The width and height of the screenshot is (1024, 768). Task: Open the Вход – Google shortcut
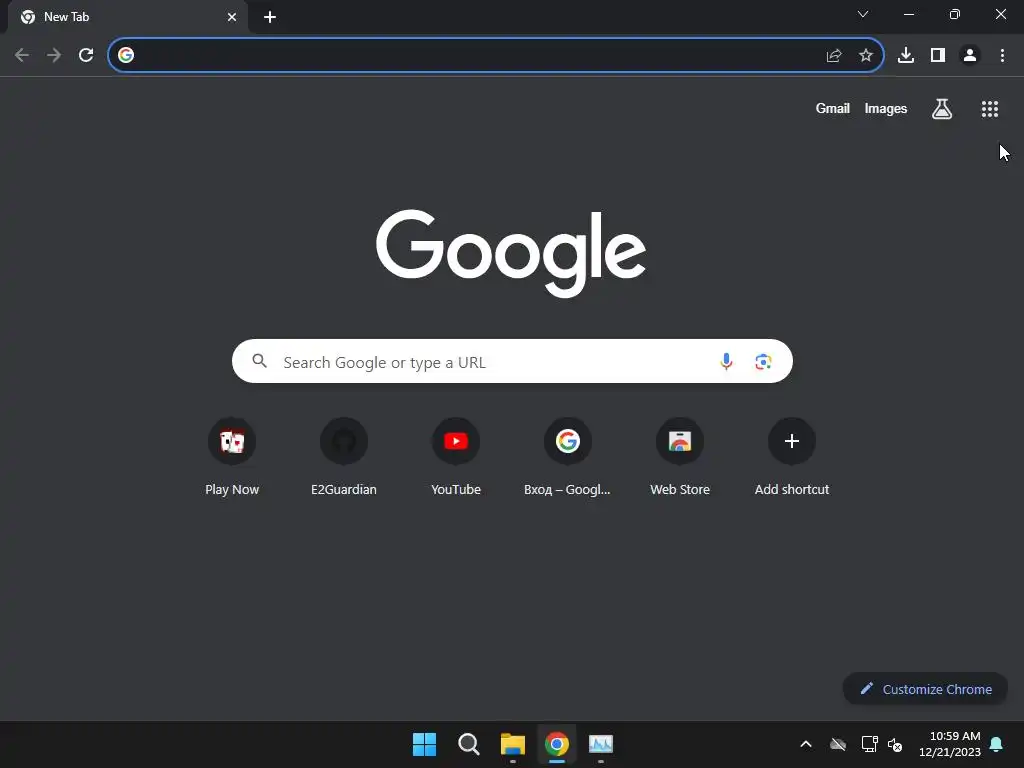568,456
